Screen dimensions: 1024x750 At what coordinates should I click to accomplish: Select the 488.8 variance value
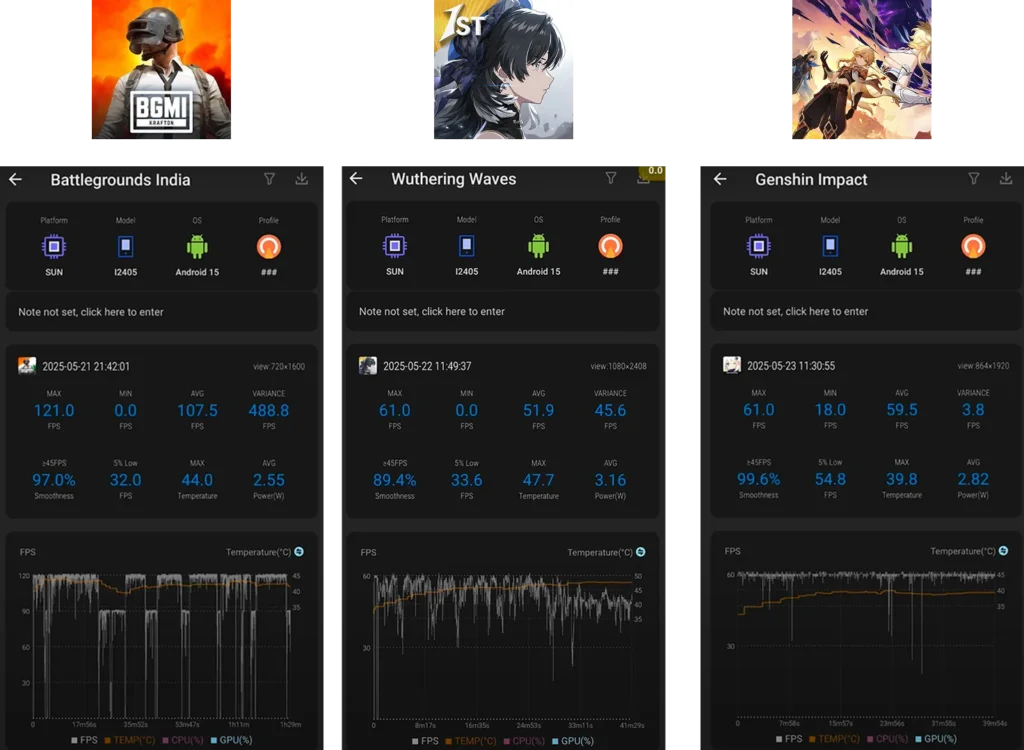coord(268,410)
